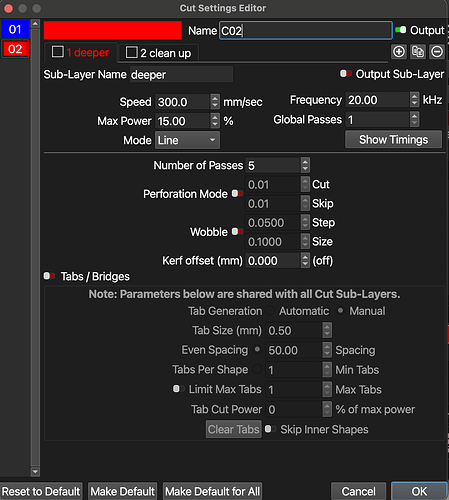Click the Show Timings button
Viewport: 449px width, 500px height.
[393, 139]
